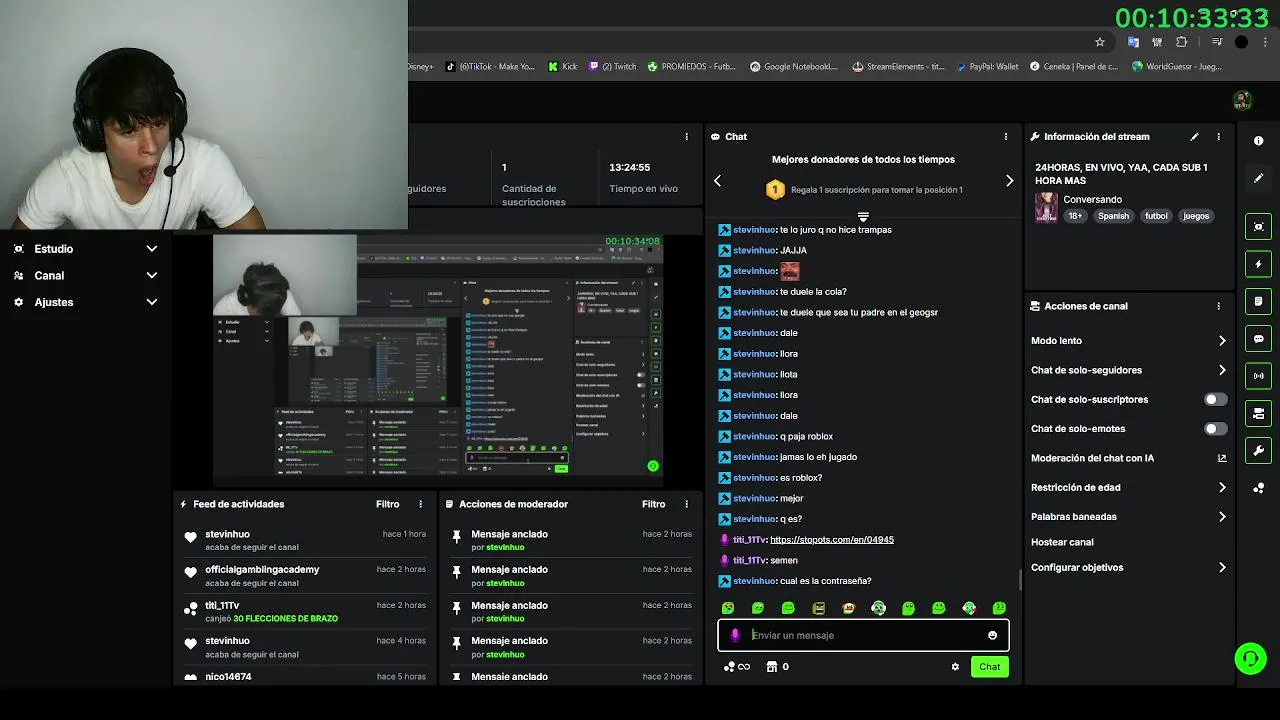The width and height of the screenshot is (1280, 720).
Task: Select the 18+ stream tag
Action: tap(1075, 216)
